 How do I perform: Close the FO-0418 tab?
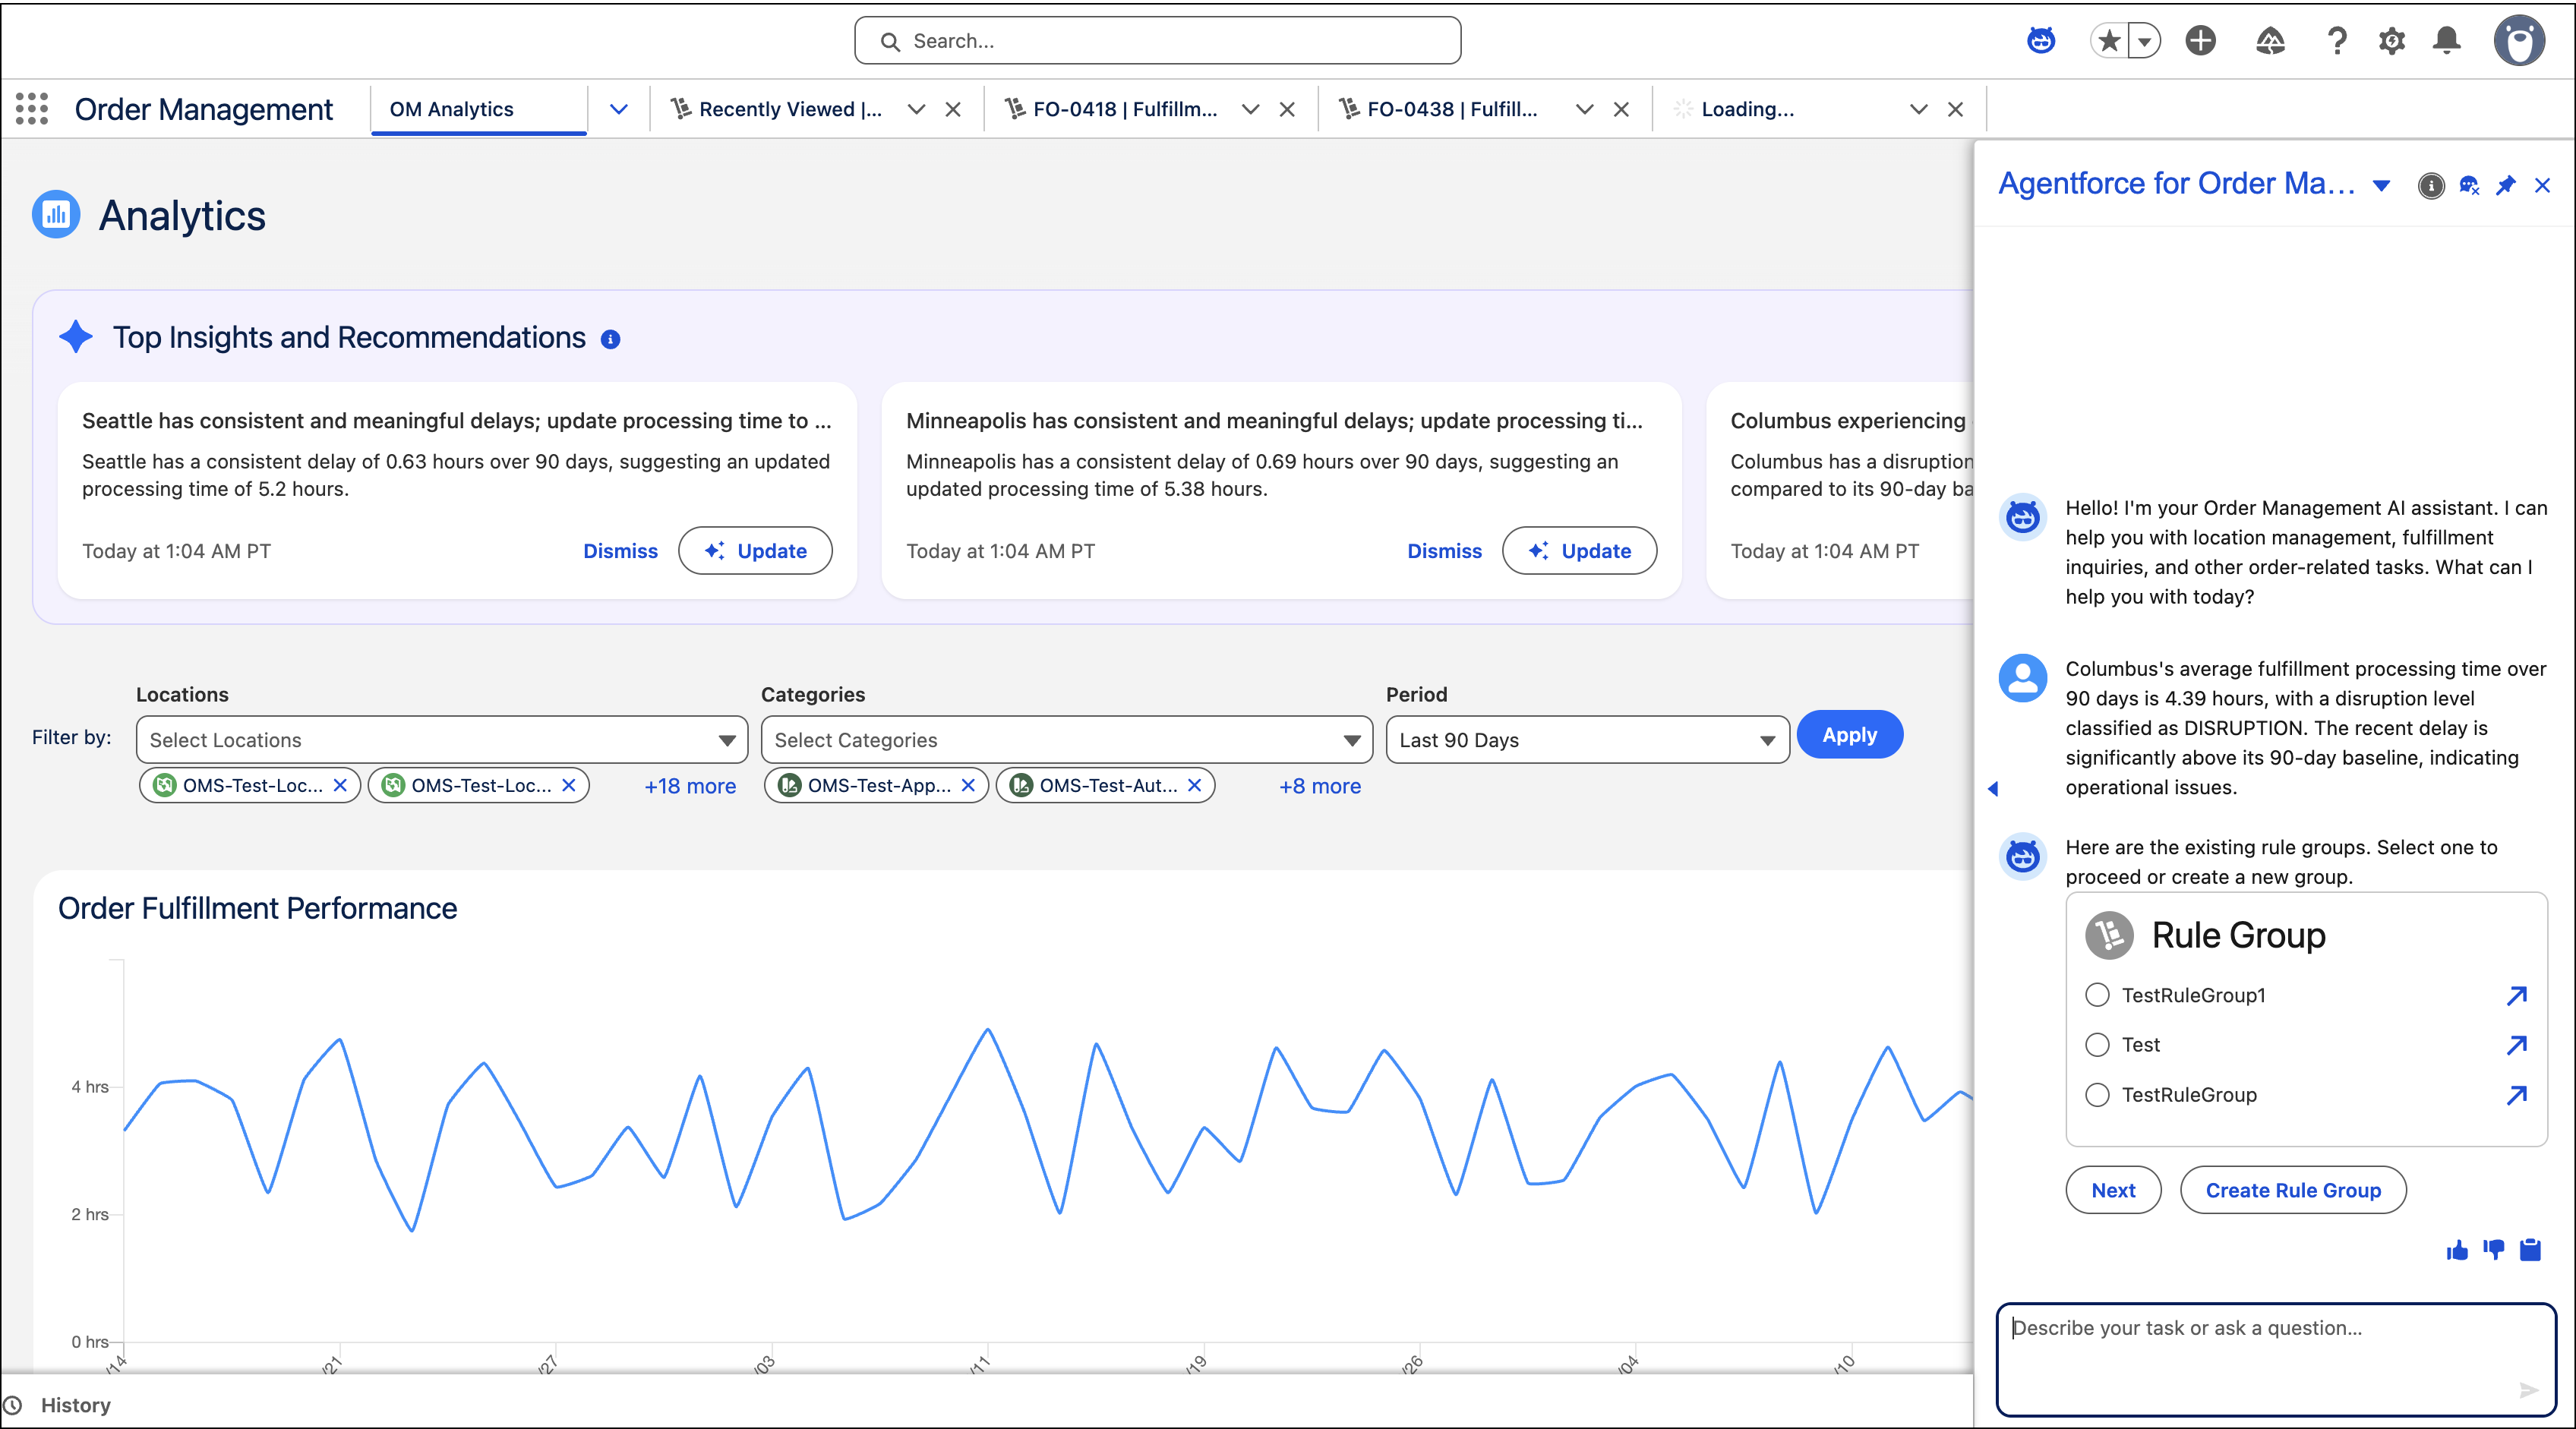[x=1287, y=109]
